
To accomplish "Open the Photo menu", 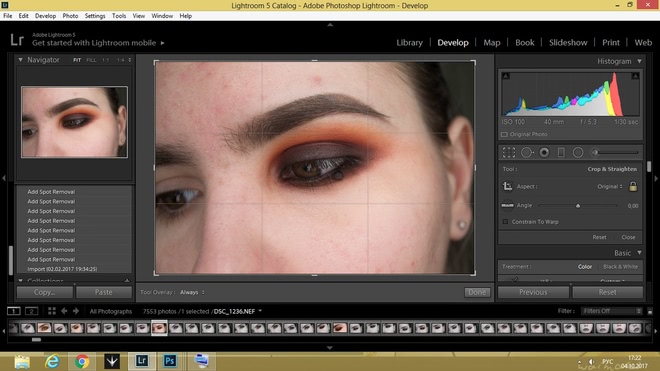I will pos(70,16).
